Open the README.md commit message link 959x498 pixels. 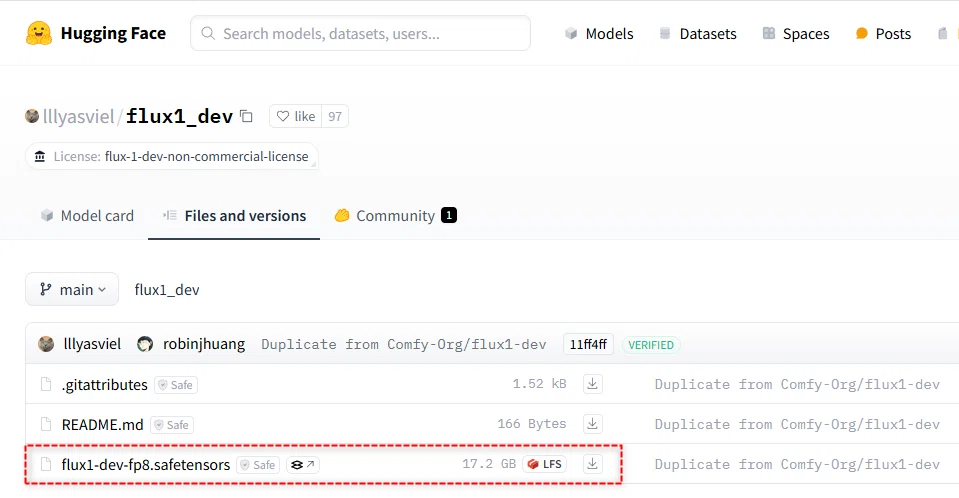click(797, 425)
